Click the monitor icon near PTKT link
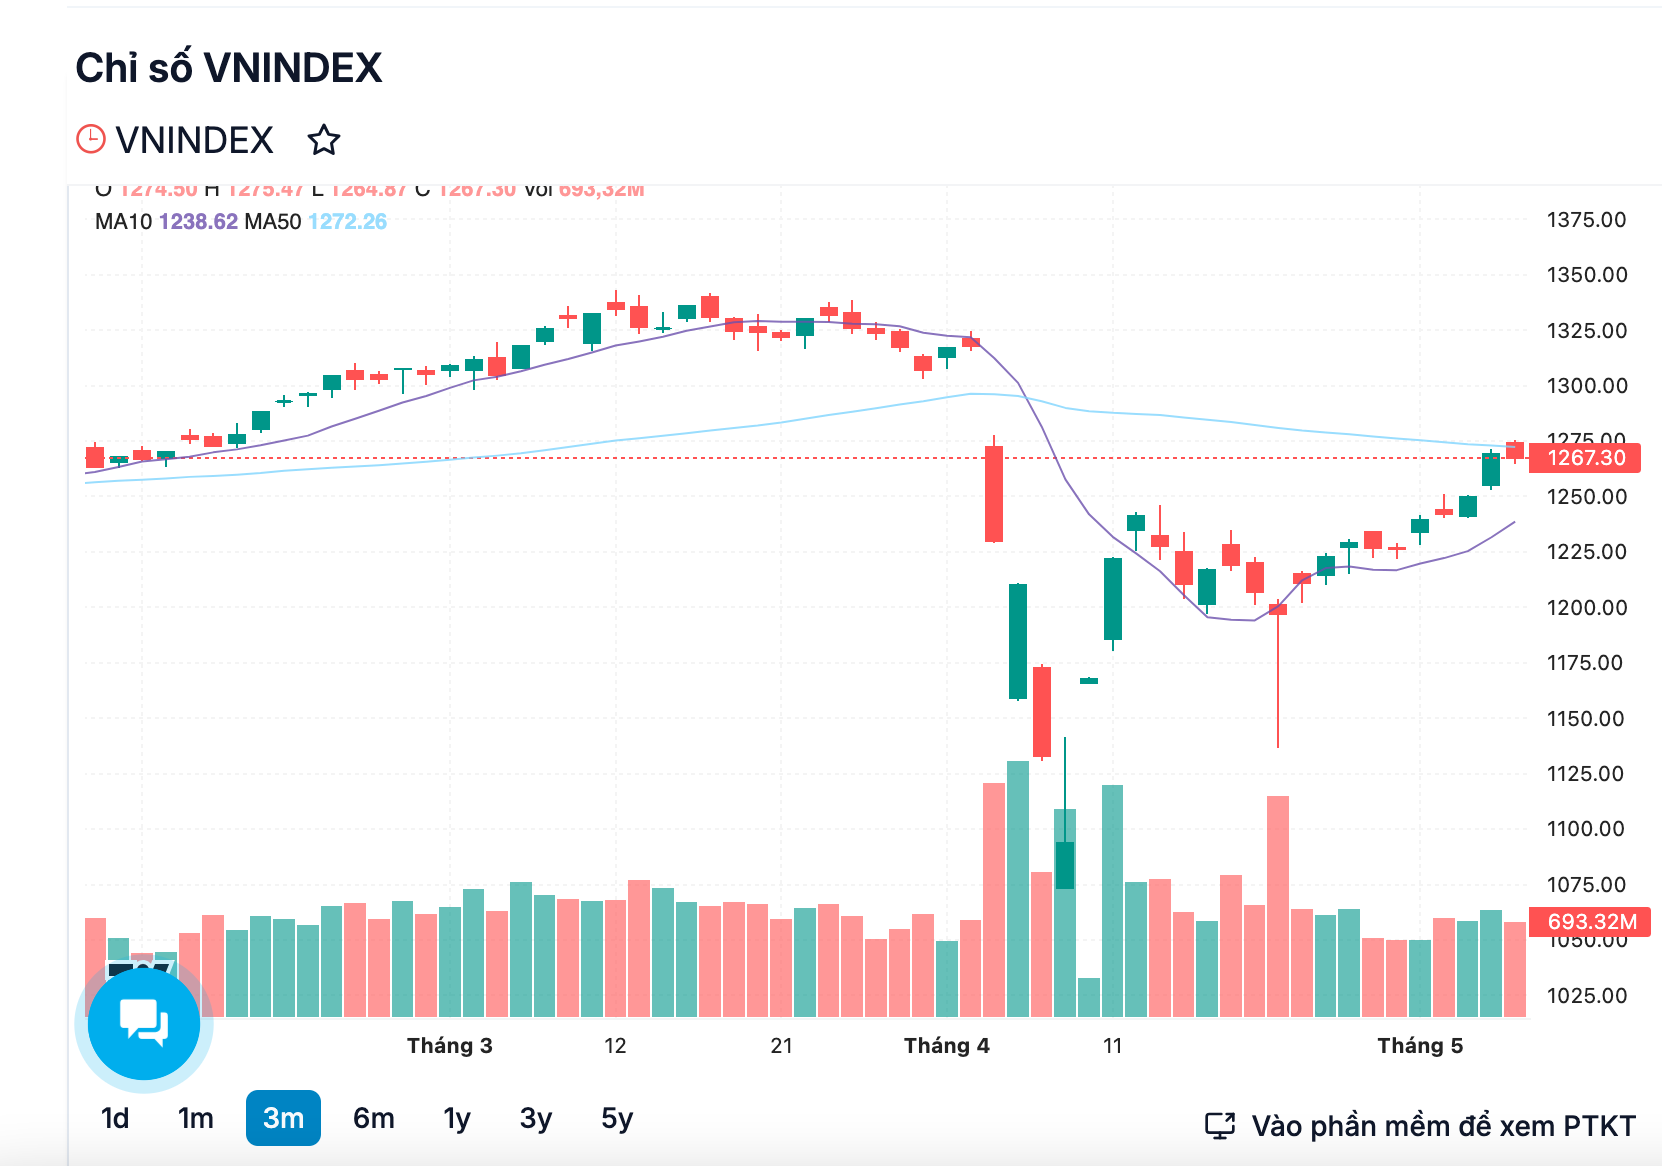This screenshot has width=1662, height=1166. 1220,1126
